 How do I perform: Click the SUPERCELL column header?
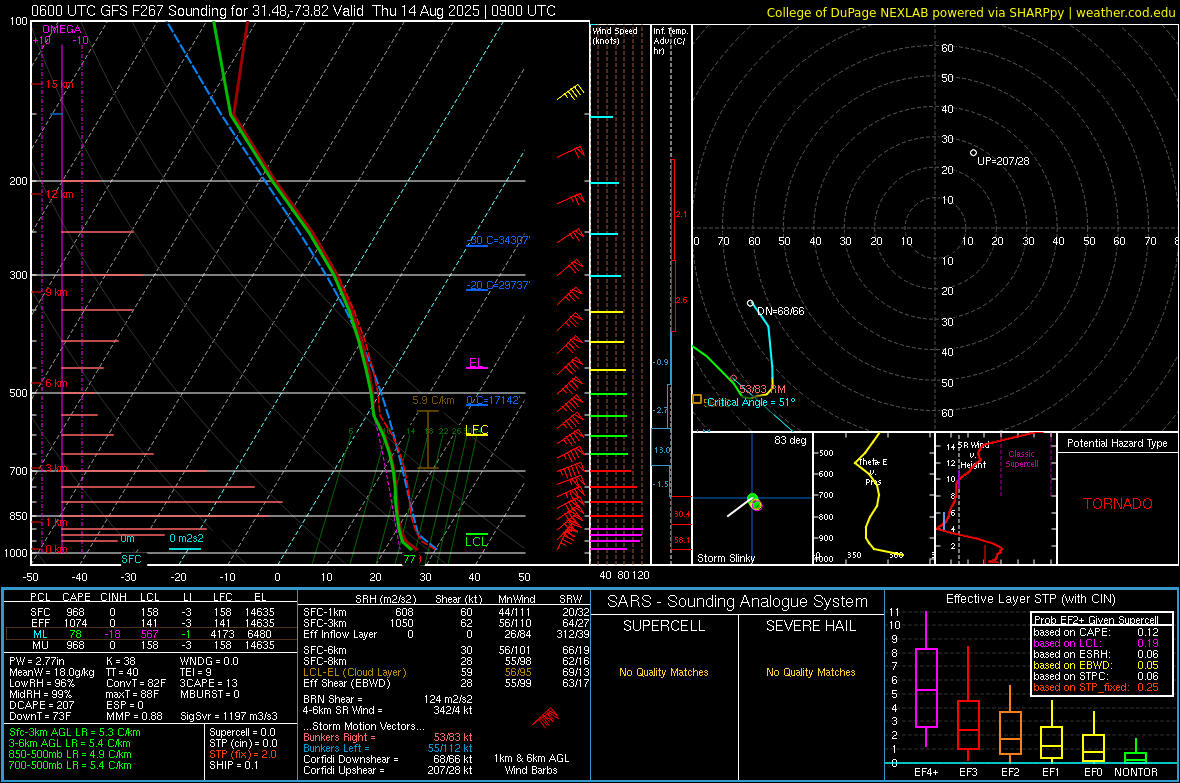pos(664,626)
